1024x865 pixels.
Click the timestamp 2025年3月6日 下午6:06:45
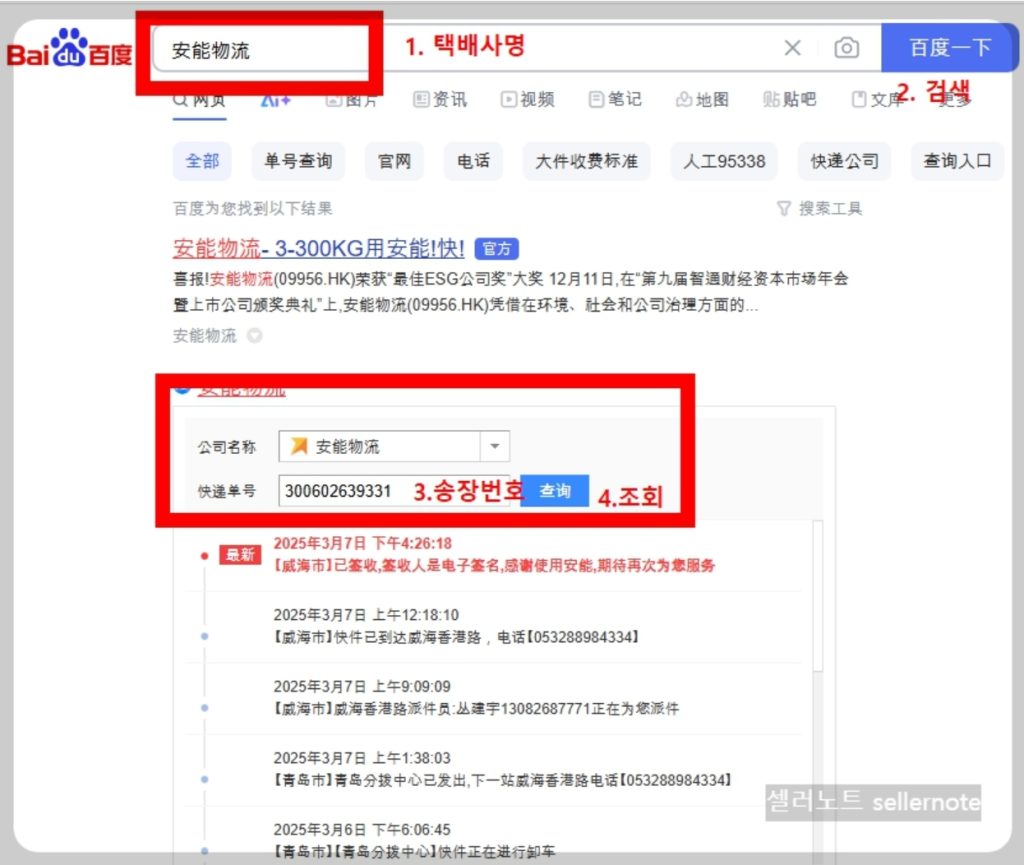pos(362,830)
